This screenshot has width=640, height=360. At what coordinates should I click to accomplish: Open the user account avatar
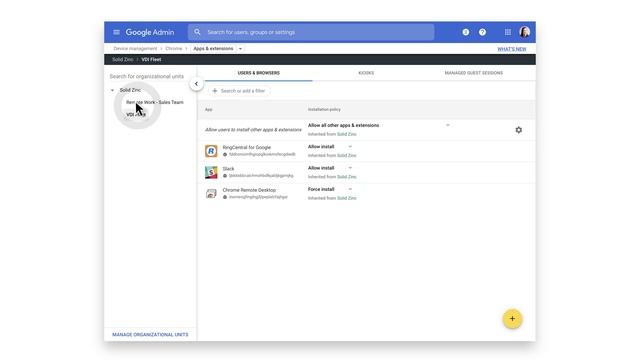tap(525, 32)
